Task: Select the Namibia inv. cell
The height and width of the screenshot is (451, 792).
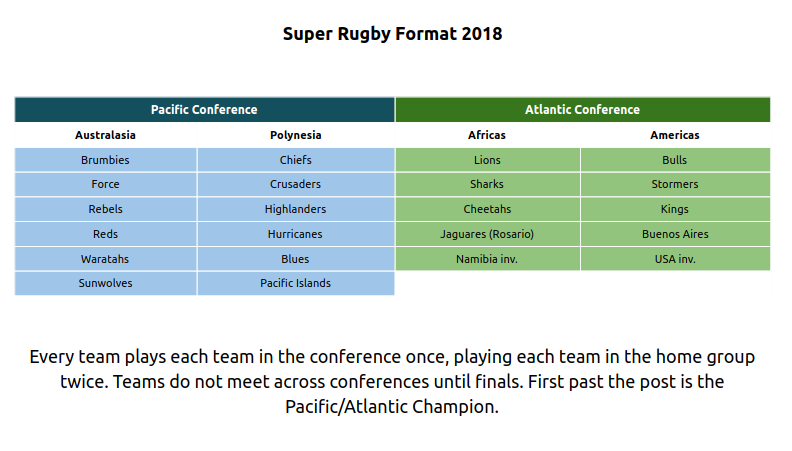Action: point(487,259)
